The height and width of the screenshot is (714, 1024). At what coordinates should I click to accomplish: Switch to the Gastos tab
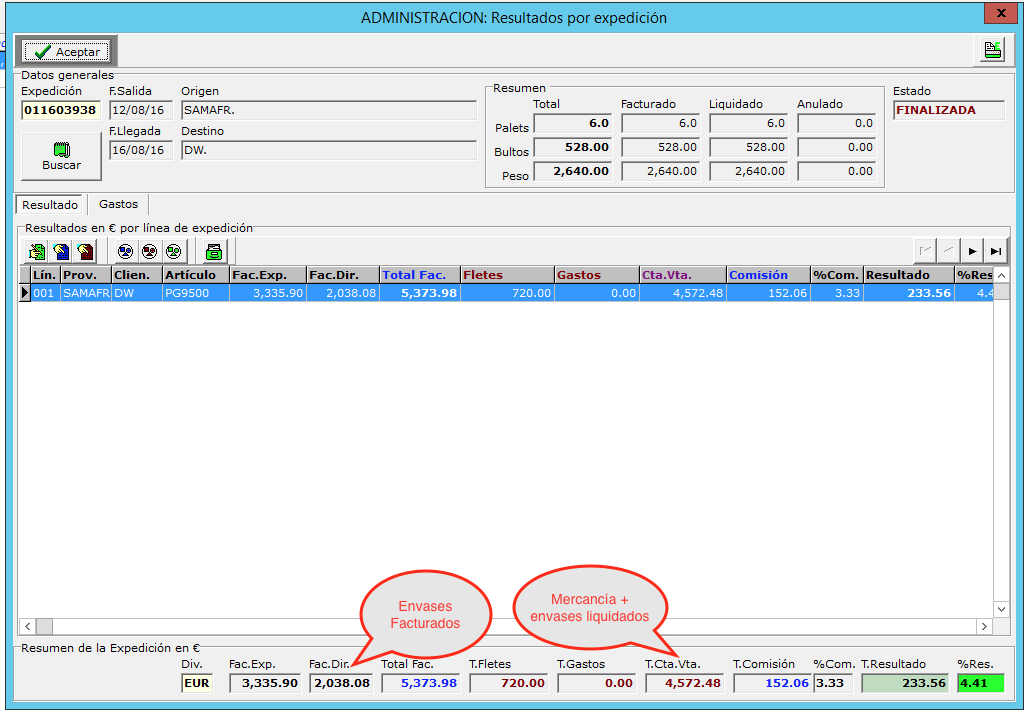coord(118,204)
